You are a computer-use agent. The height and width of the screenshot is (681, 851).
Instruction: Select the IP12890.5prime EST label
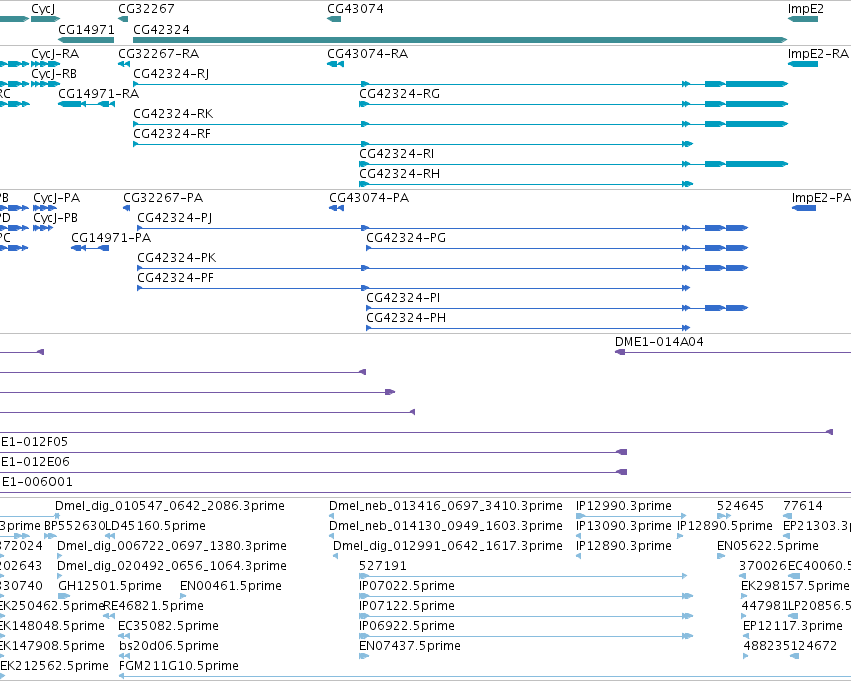tap(725, 526)
